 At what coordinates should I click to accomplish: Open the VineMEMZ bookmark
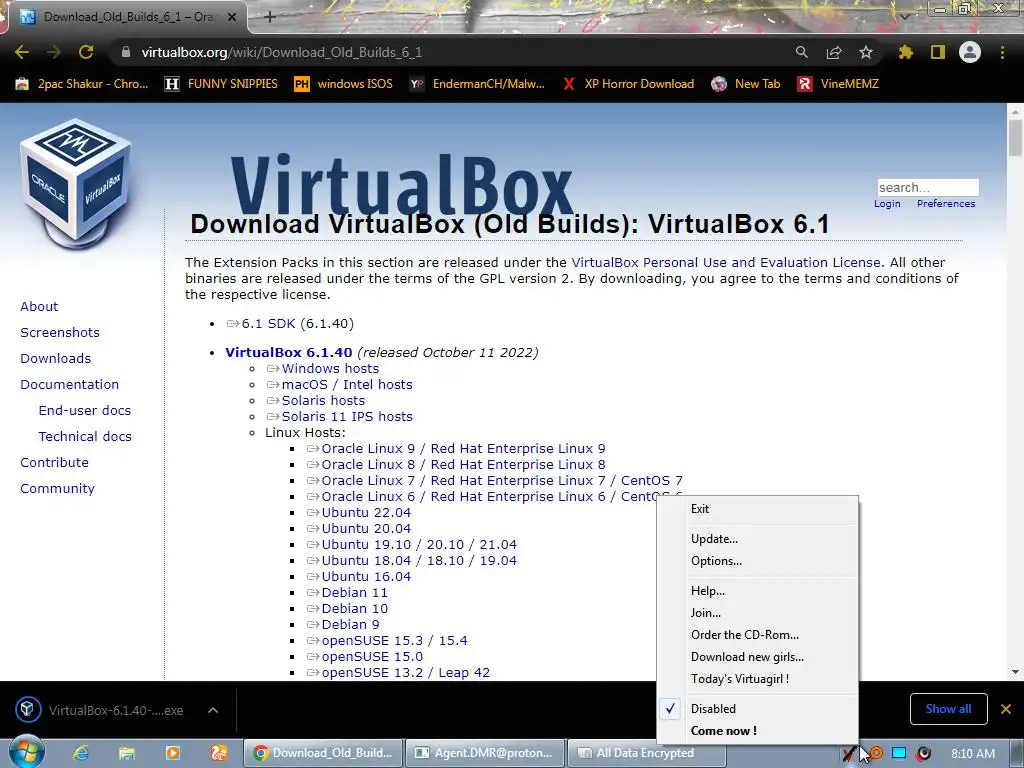[x=839, y=84]
